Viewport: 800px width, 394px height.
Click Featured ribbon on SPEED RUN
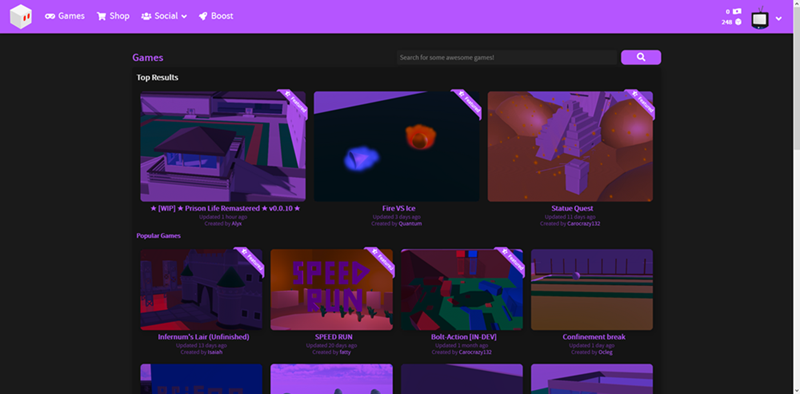pyautogui.click(x=382, y=259)
